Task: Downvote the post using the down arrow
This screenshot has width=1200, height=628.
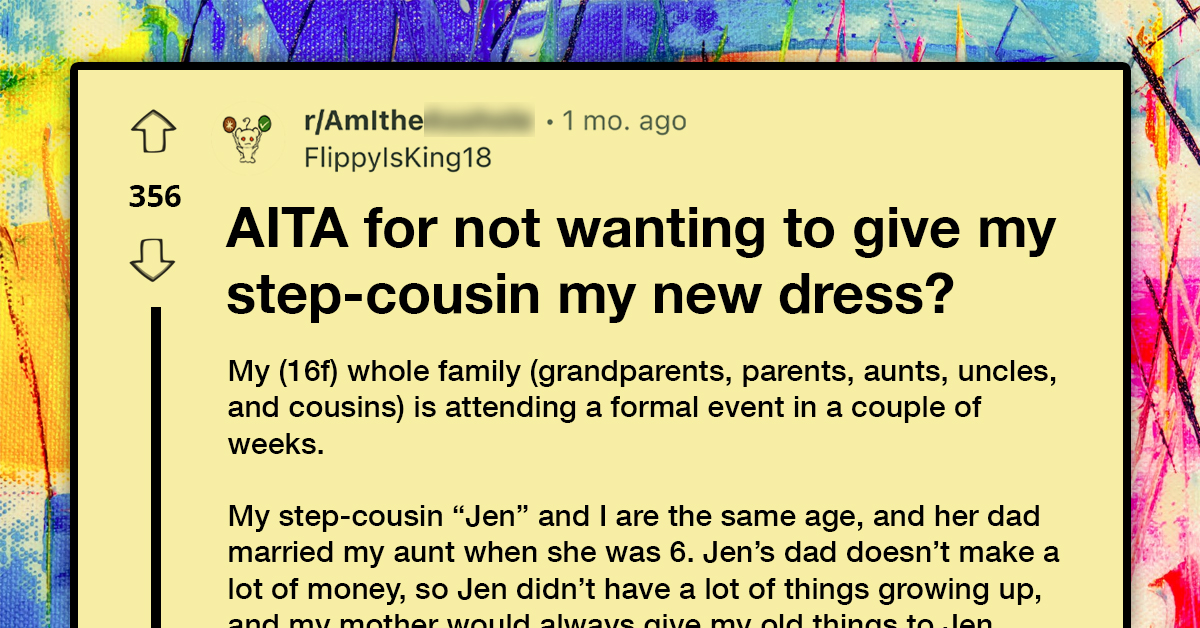Action: tap(153, 258)
